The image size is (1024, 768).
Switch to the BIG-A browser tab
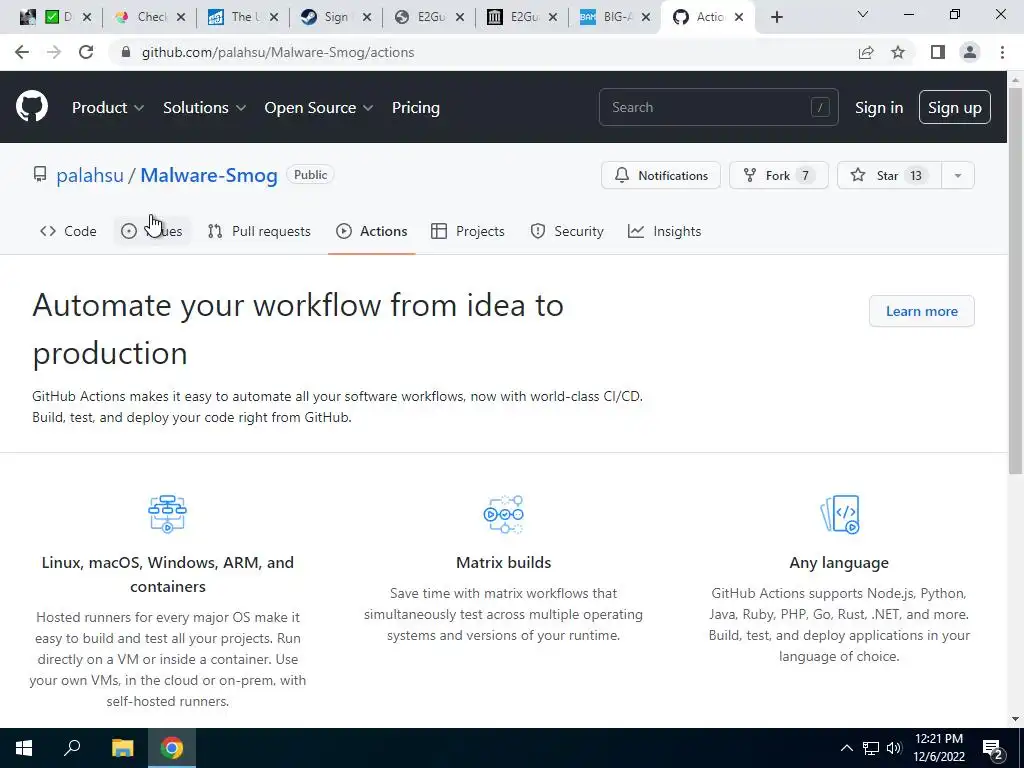point(615,18)
